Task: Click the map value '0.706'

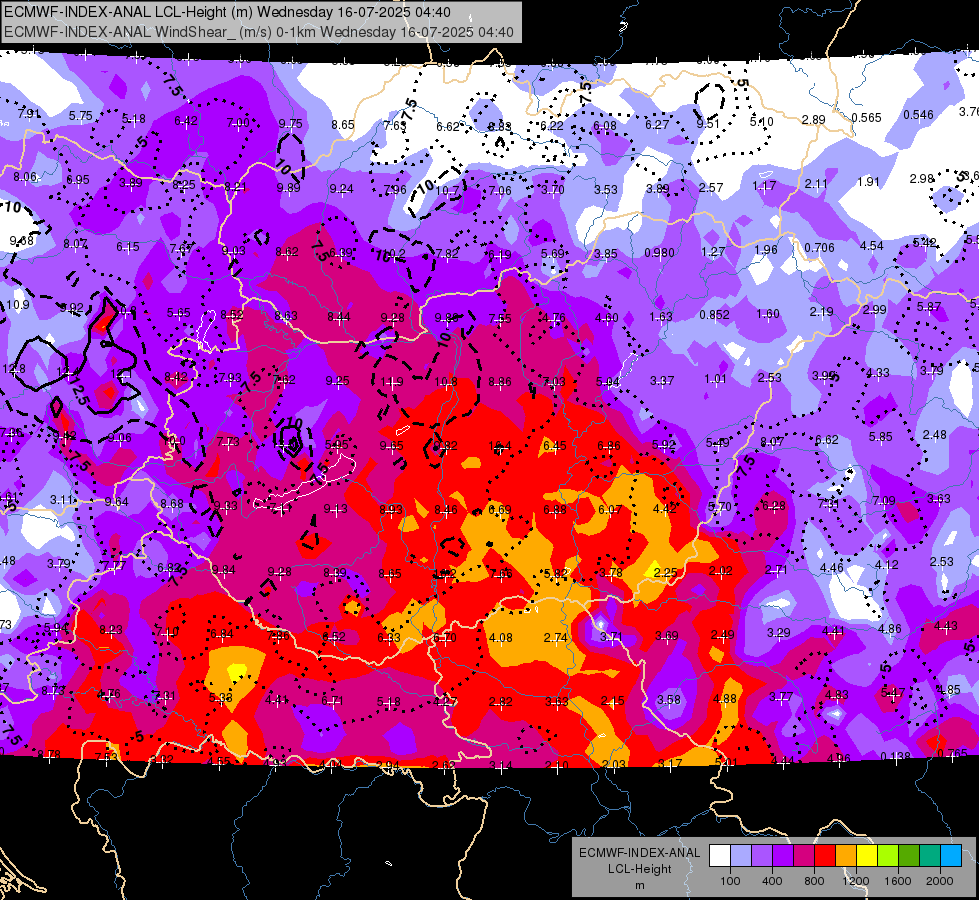Action: tap(819, 248)
